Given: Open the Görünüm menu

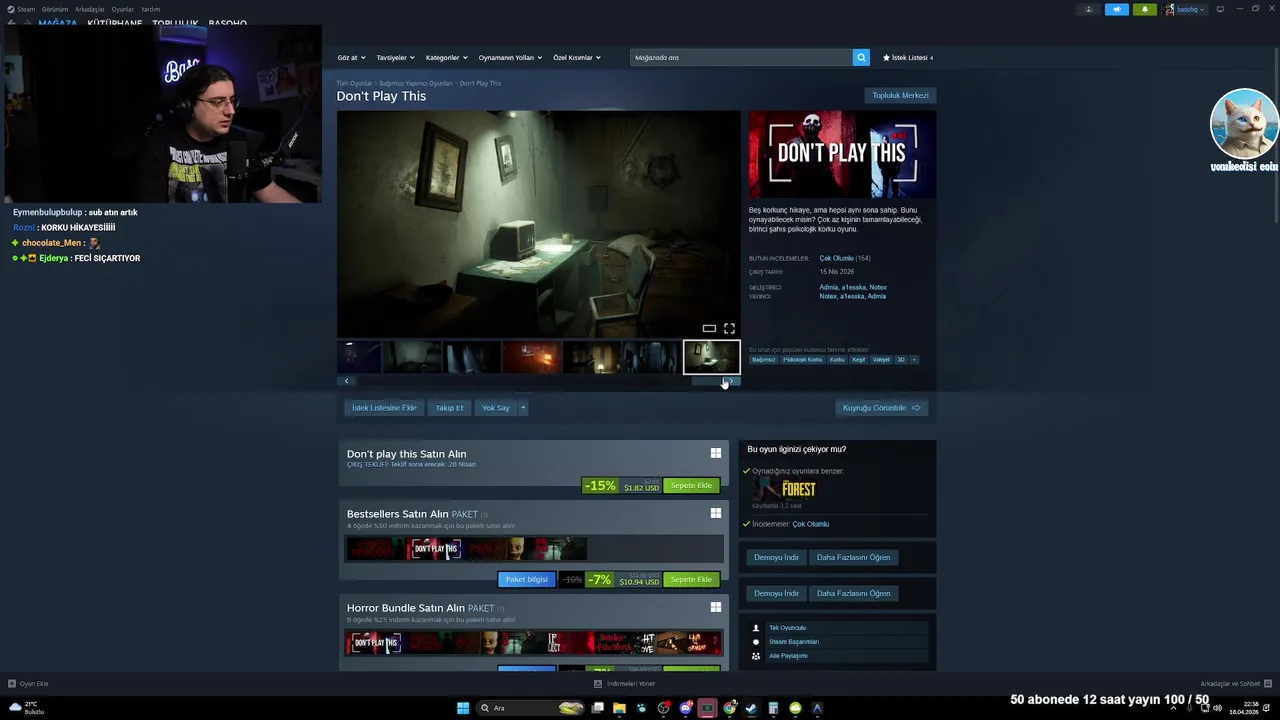Looking at the screenshot, I should coord(55,9).
